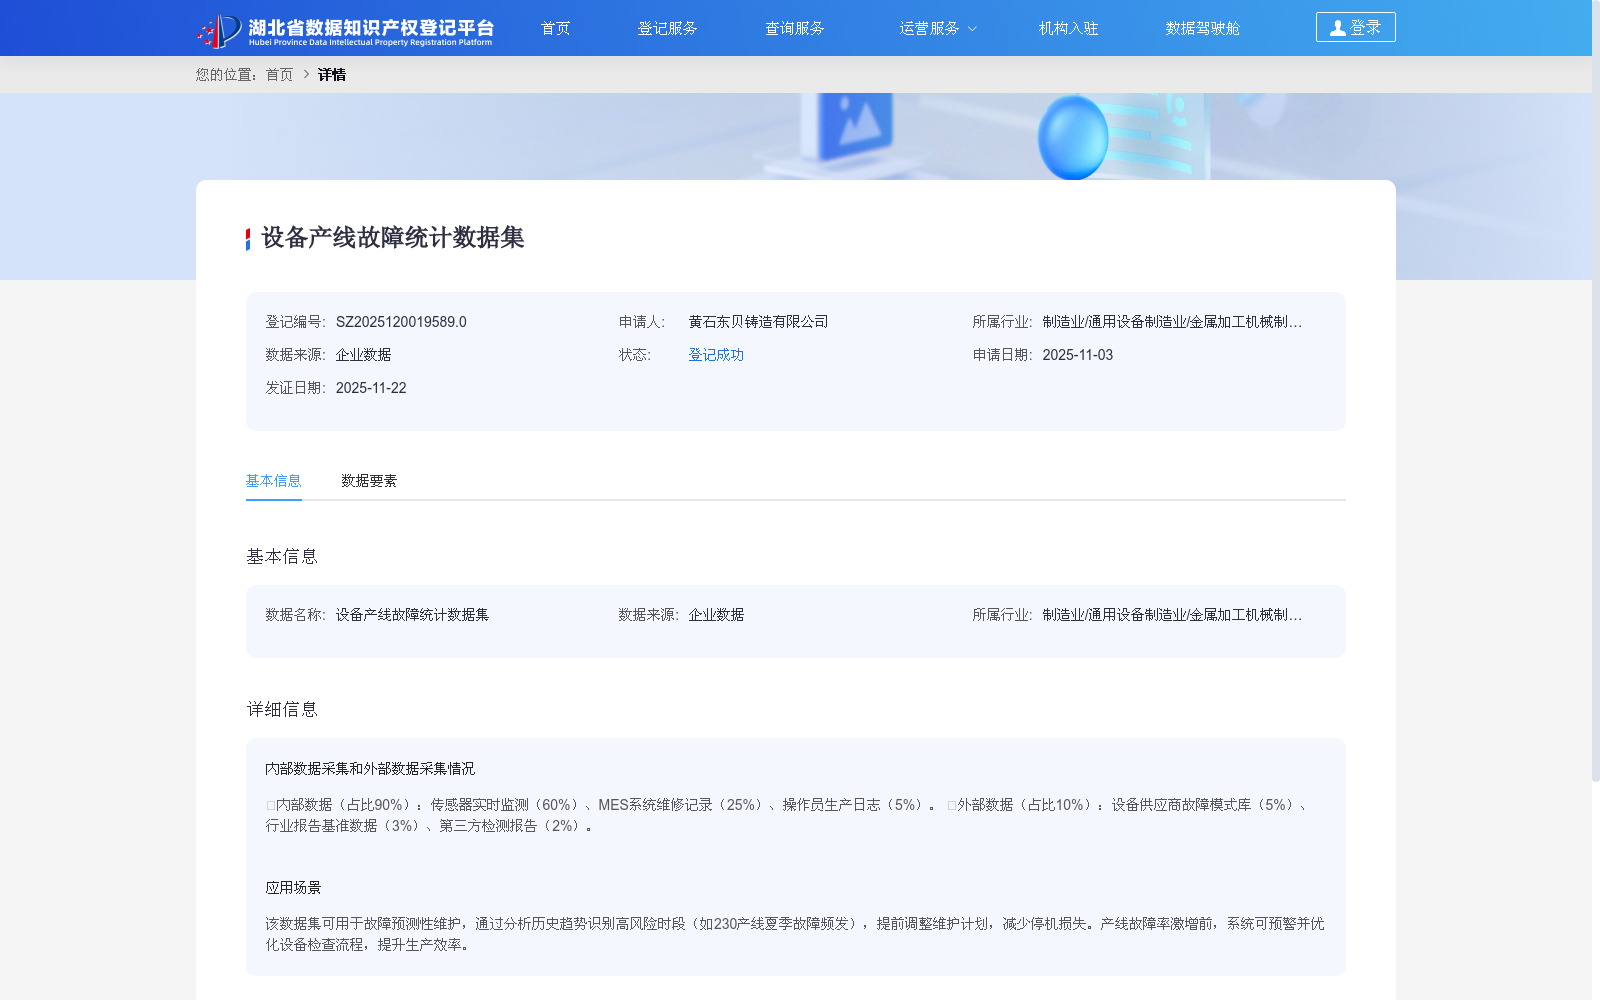Screen dimensions: 1600x1000
Task: Expand the 运营服务 dropdown arrow
Action: pos(972,29)
